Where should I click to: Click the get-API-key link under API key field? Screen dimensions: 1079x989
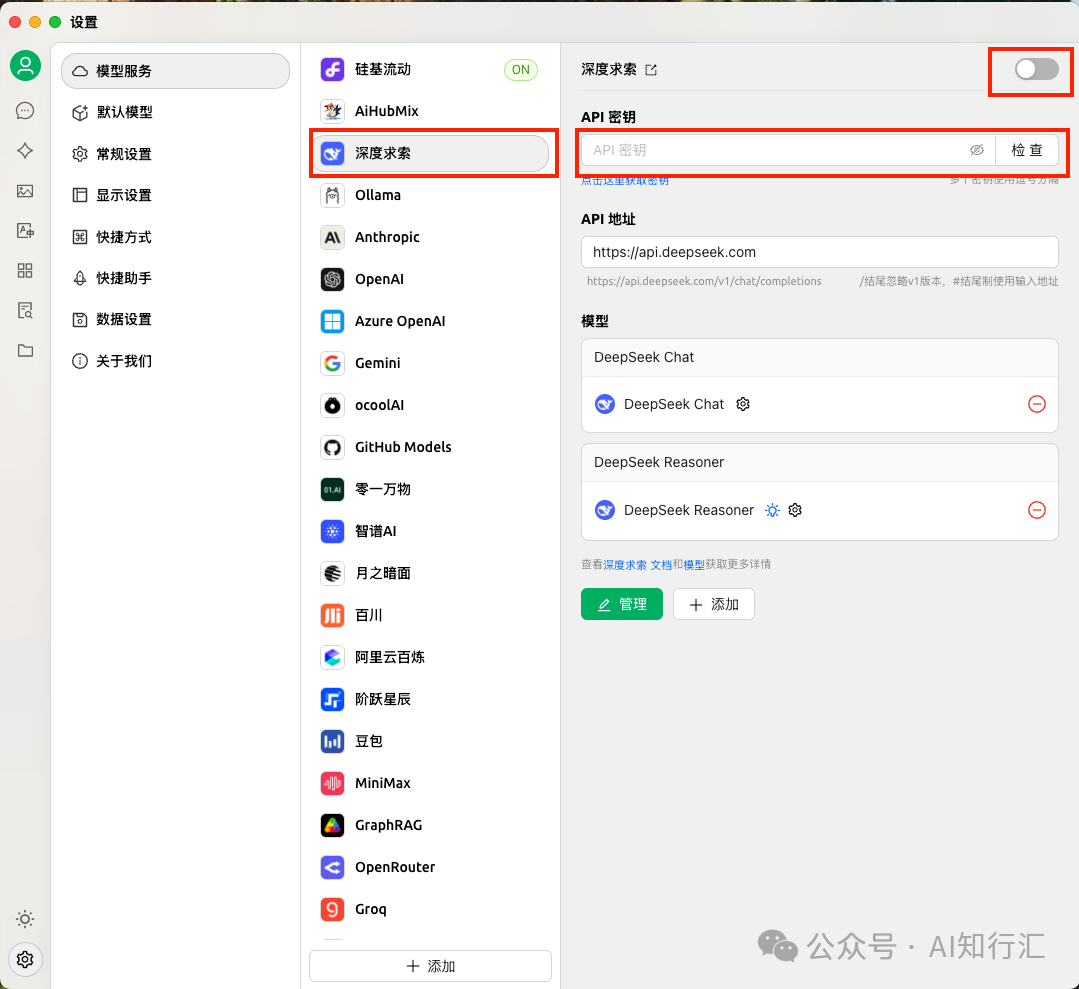tap(625, 180)
